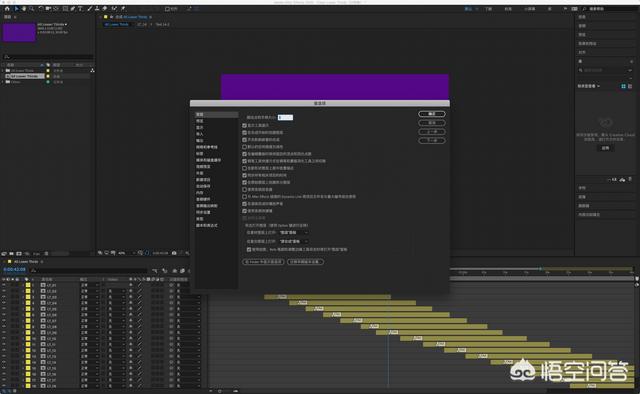Screen dimensions: 640x394
Task: Open the libraries panel dropdown on right side
Action: point(589,86)
